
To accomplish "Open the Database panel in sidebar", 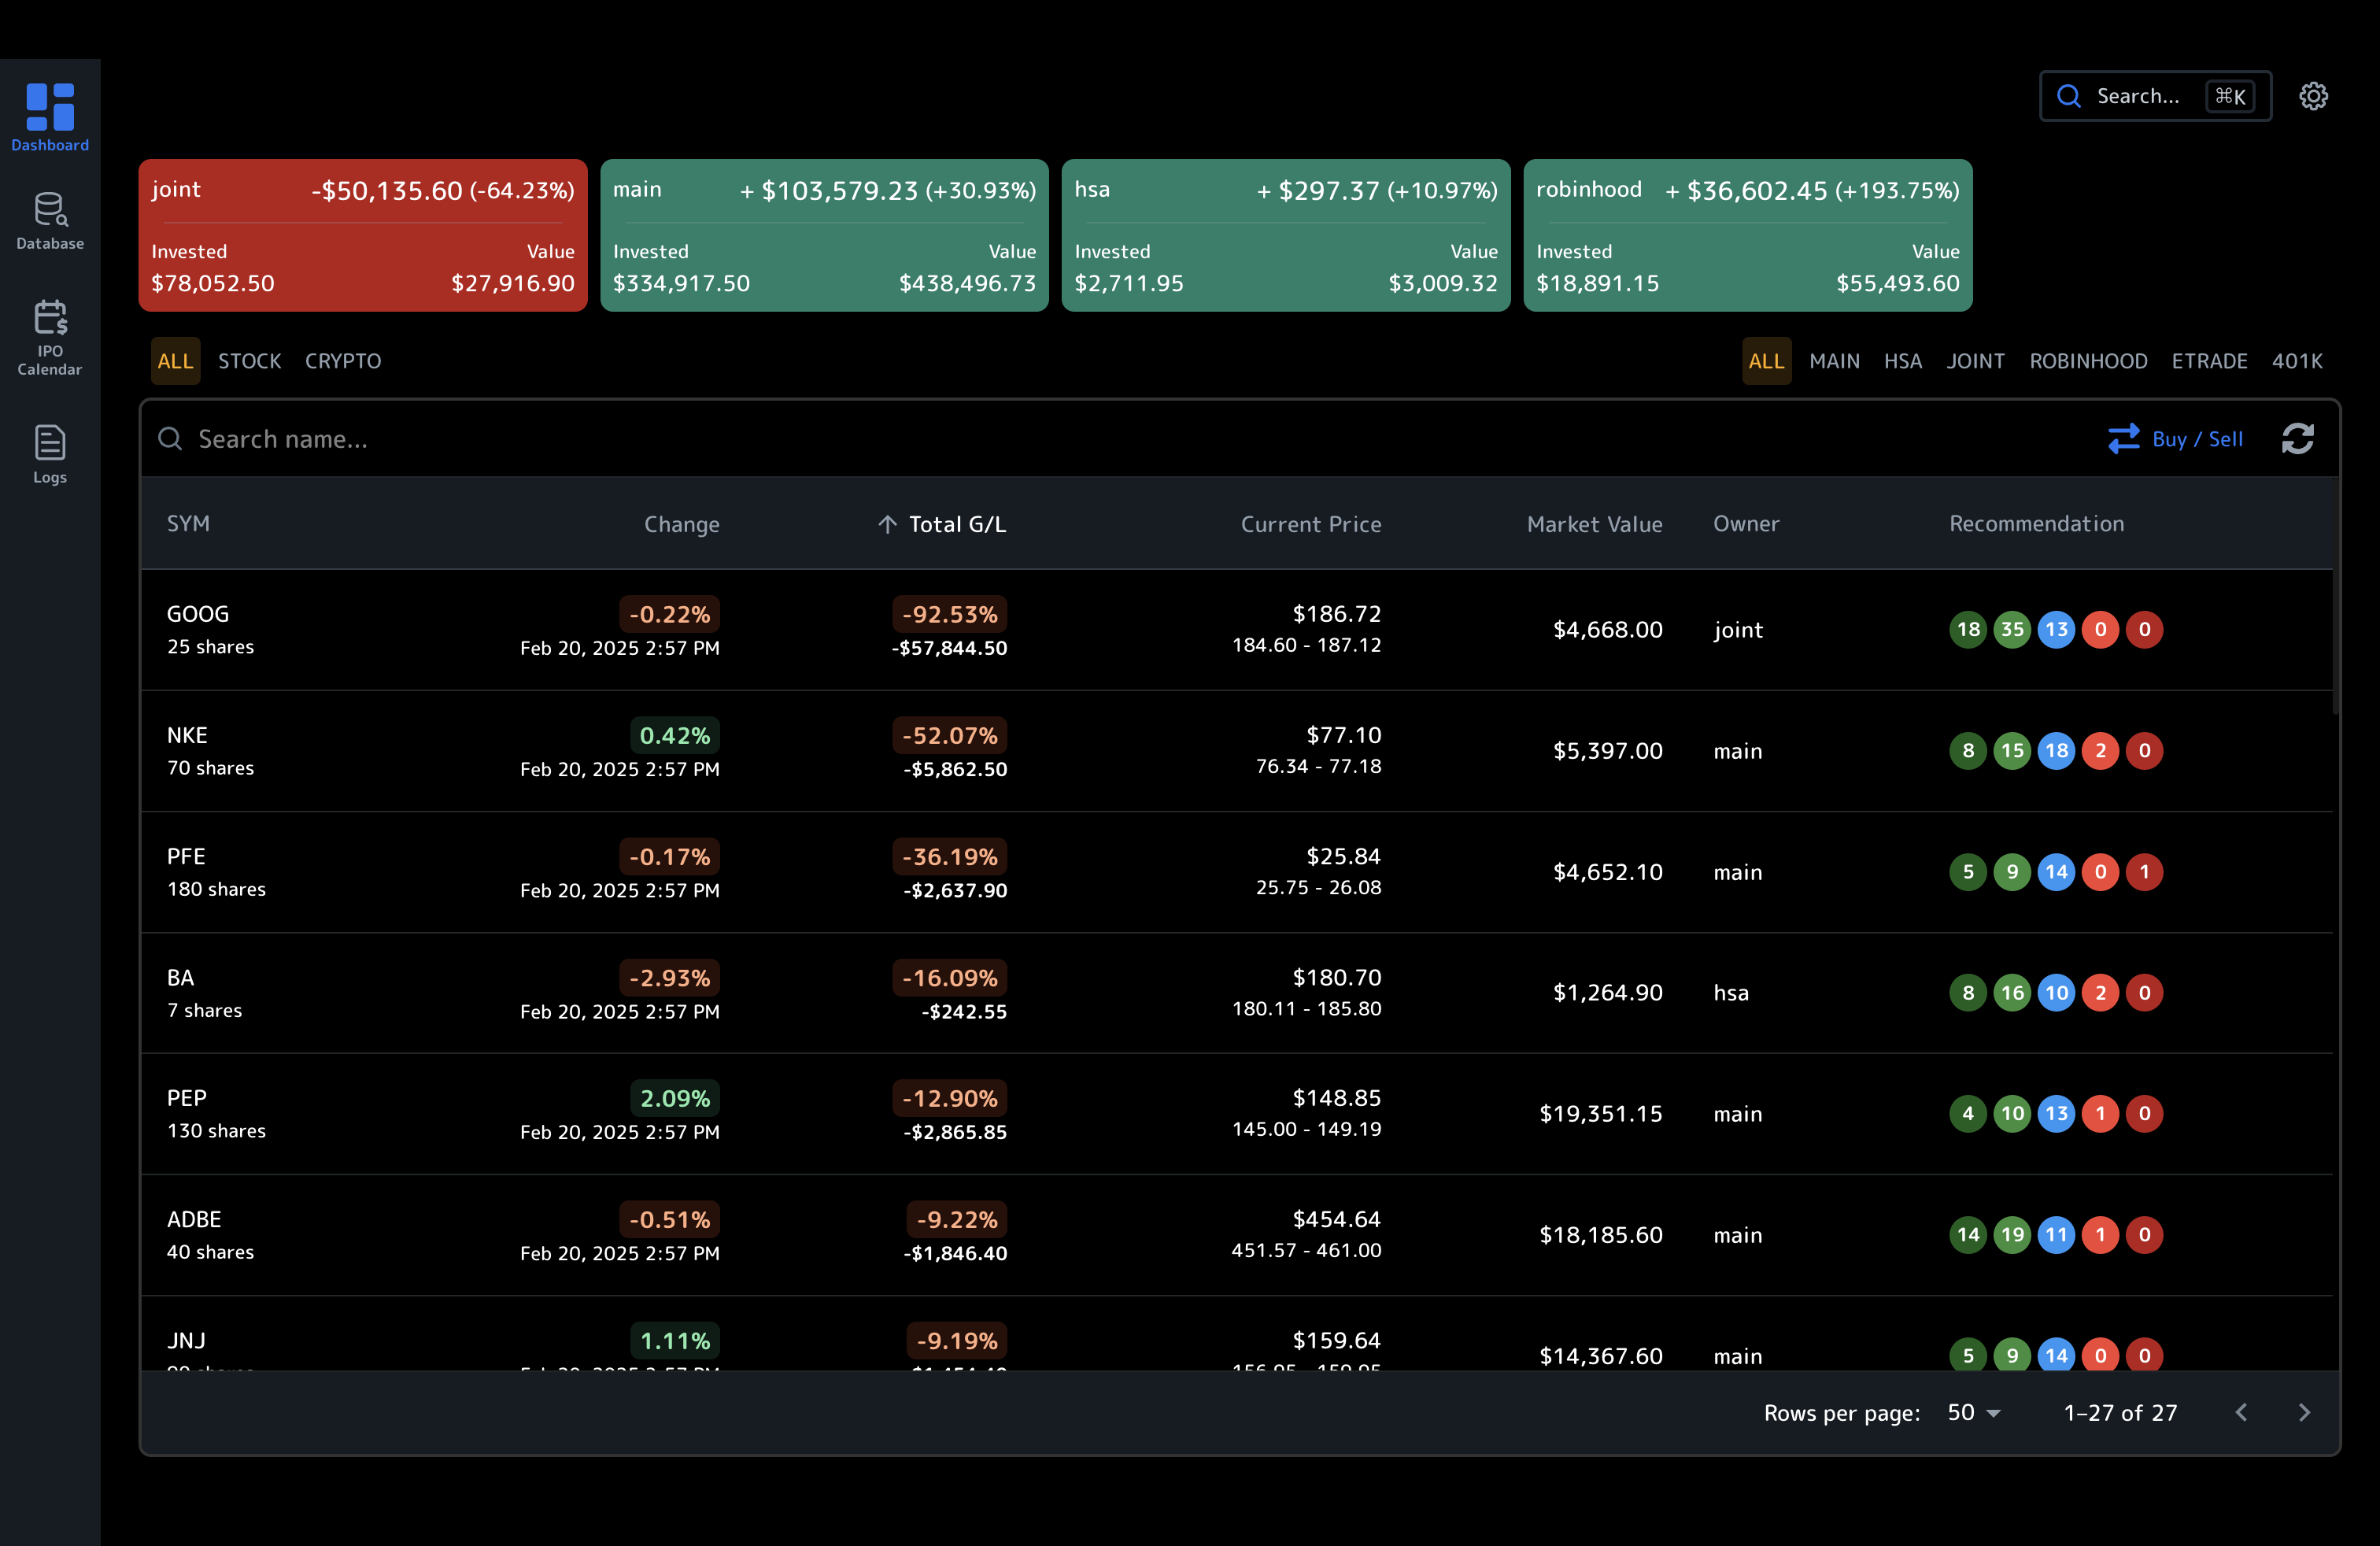I will coord(49,220).
